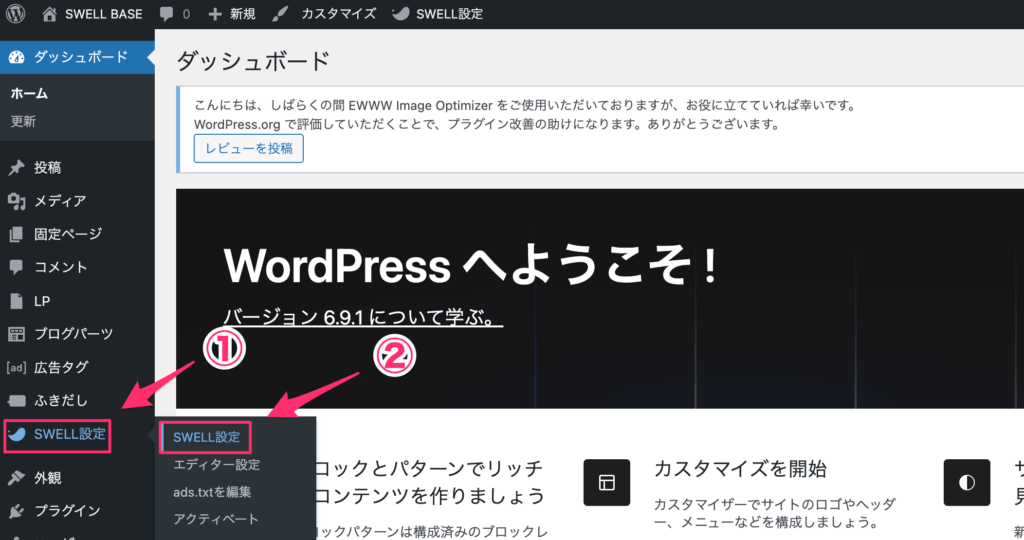This screenshot has height=540, width=1024.
Task: Follow the バージョン 6.9.1 について学ぶ link
Action: 363,317
